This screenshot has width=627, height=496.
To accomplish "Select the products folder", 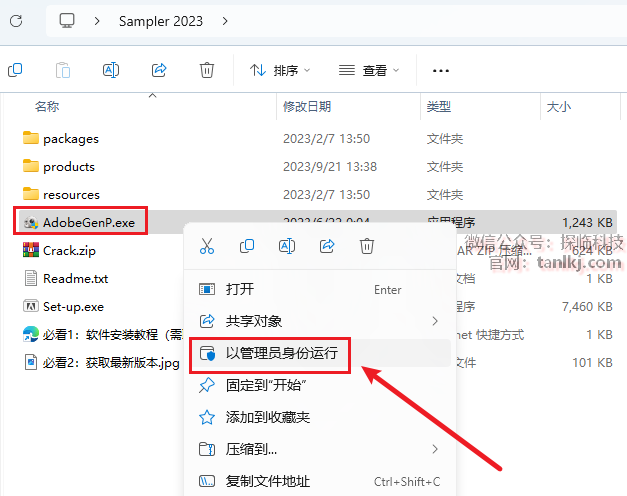I will [x=69, y=166].
